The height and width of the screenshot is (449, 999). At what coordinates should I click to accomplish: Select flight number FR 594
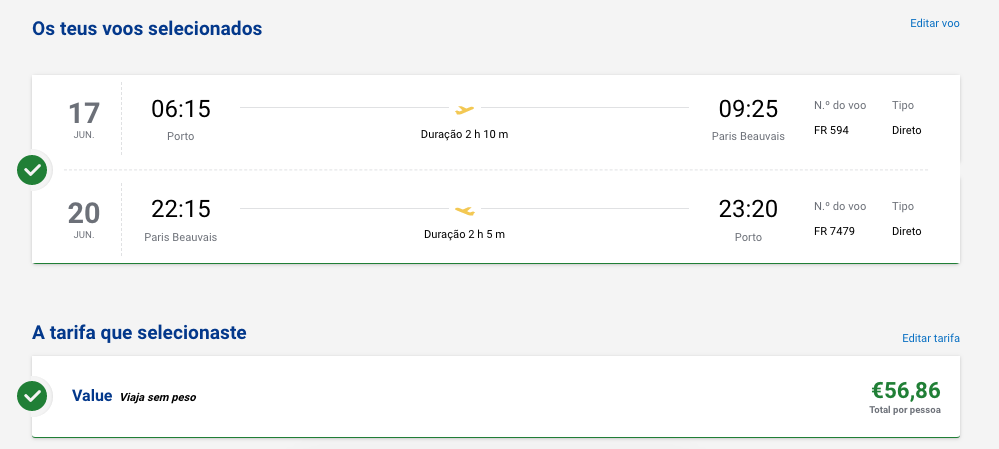pyautogui.click(x=831, y=131)
